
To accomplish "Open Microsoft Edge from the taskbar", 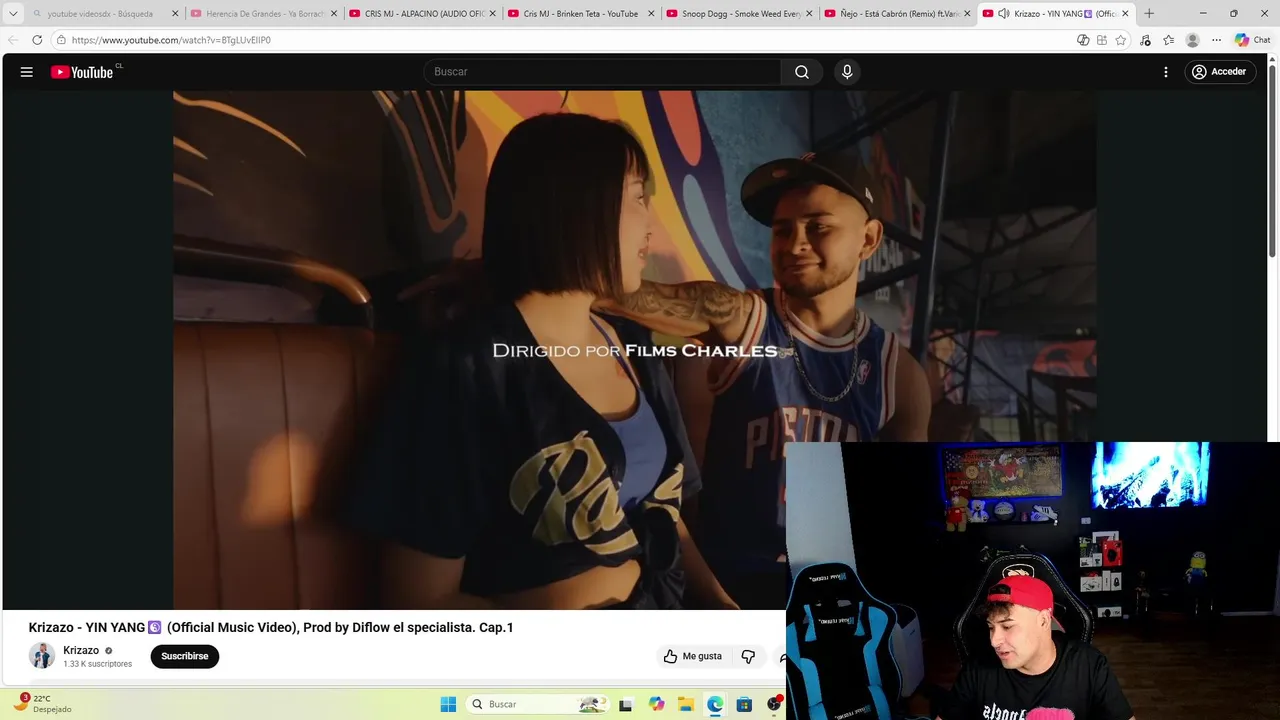I will (x=715, y=704).
